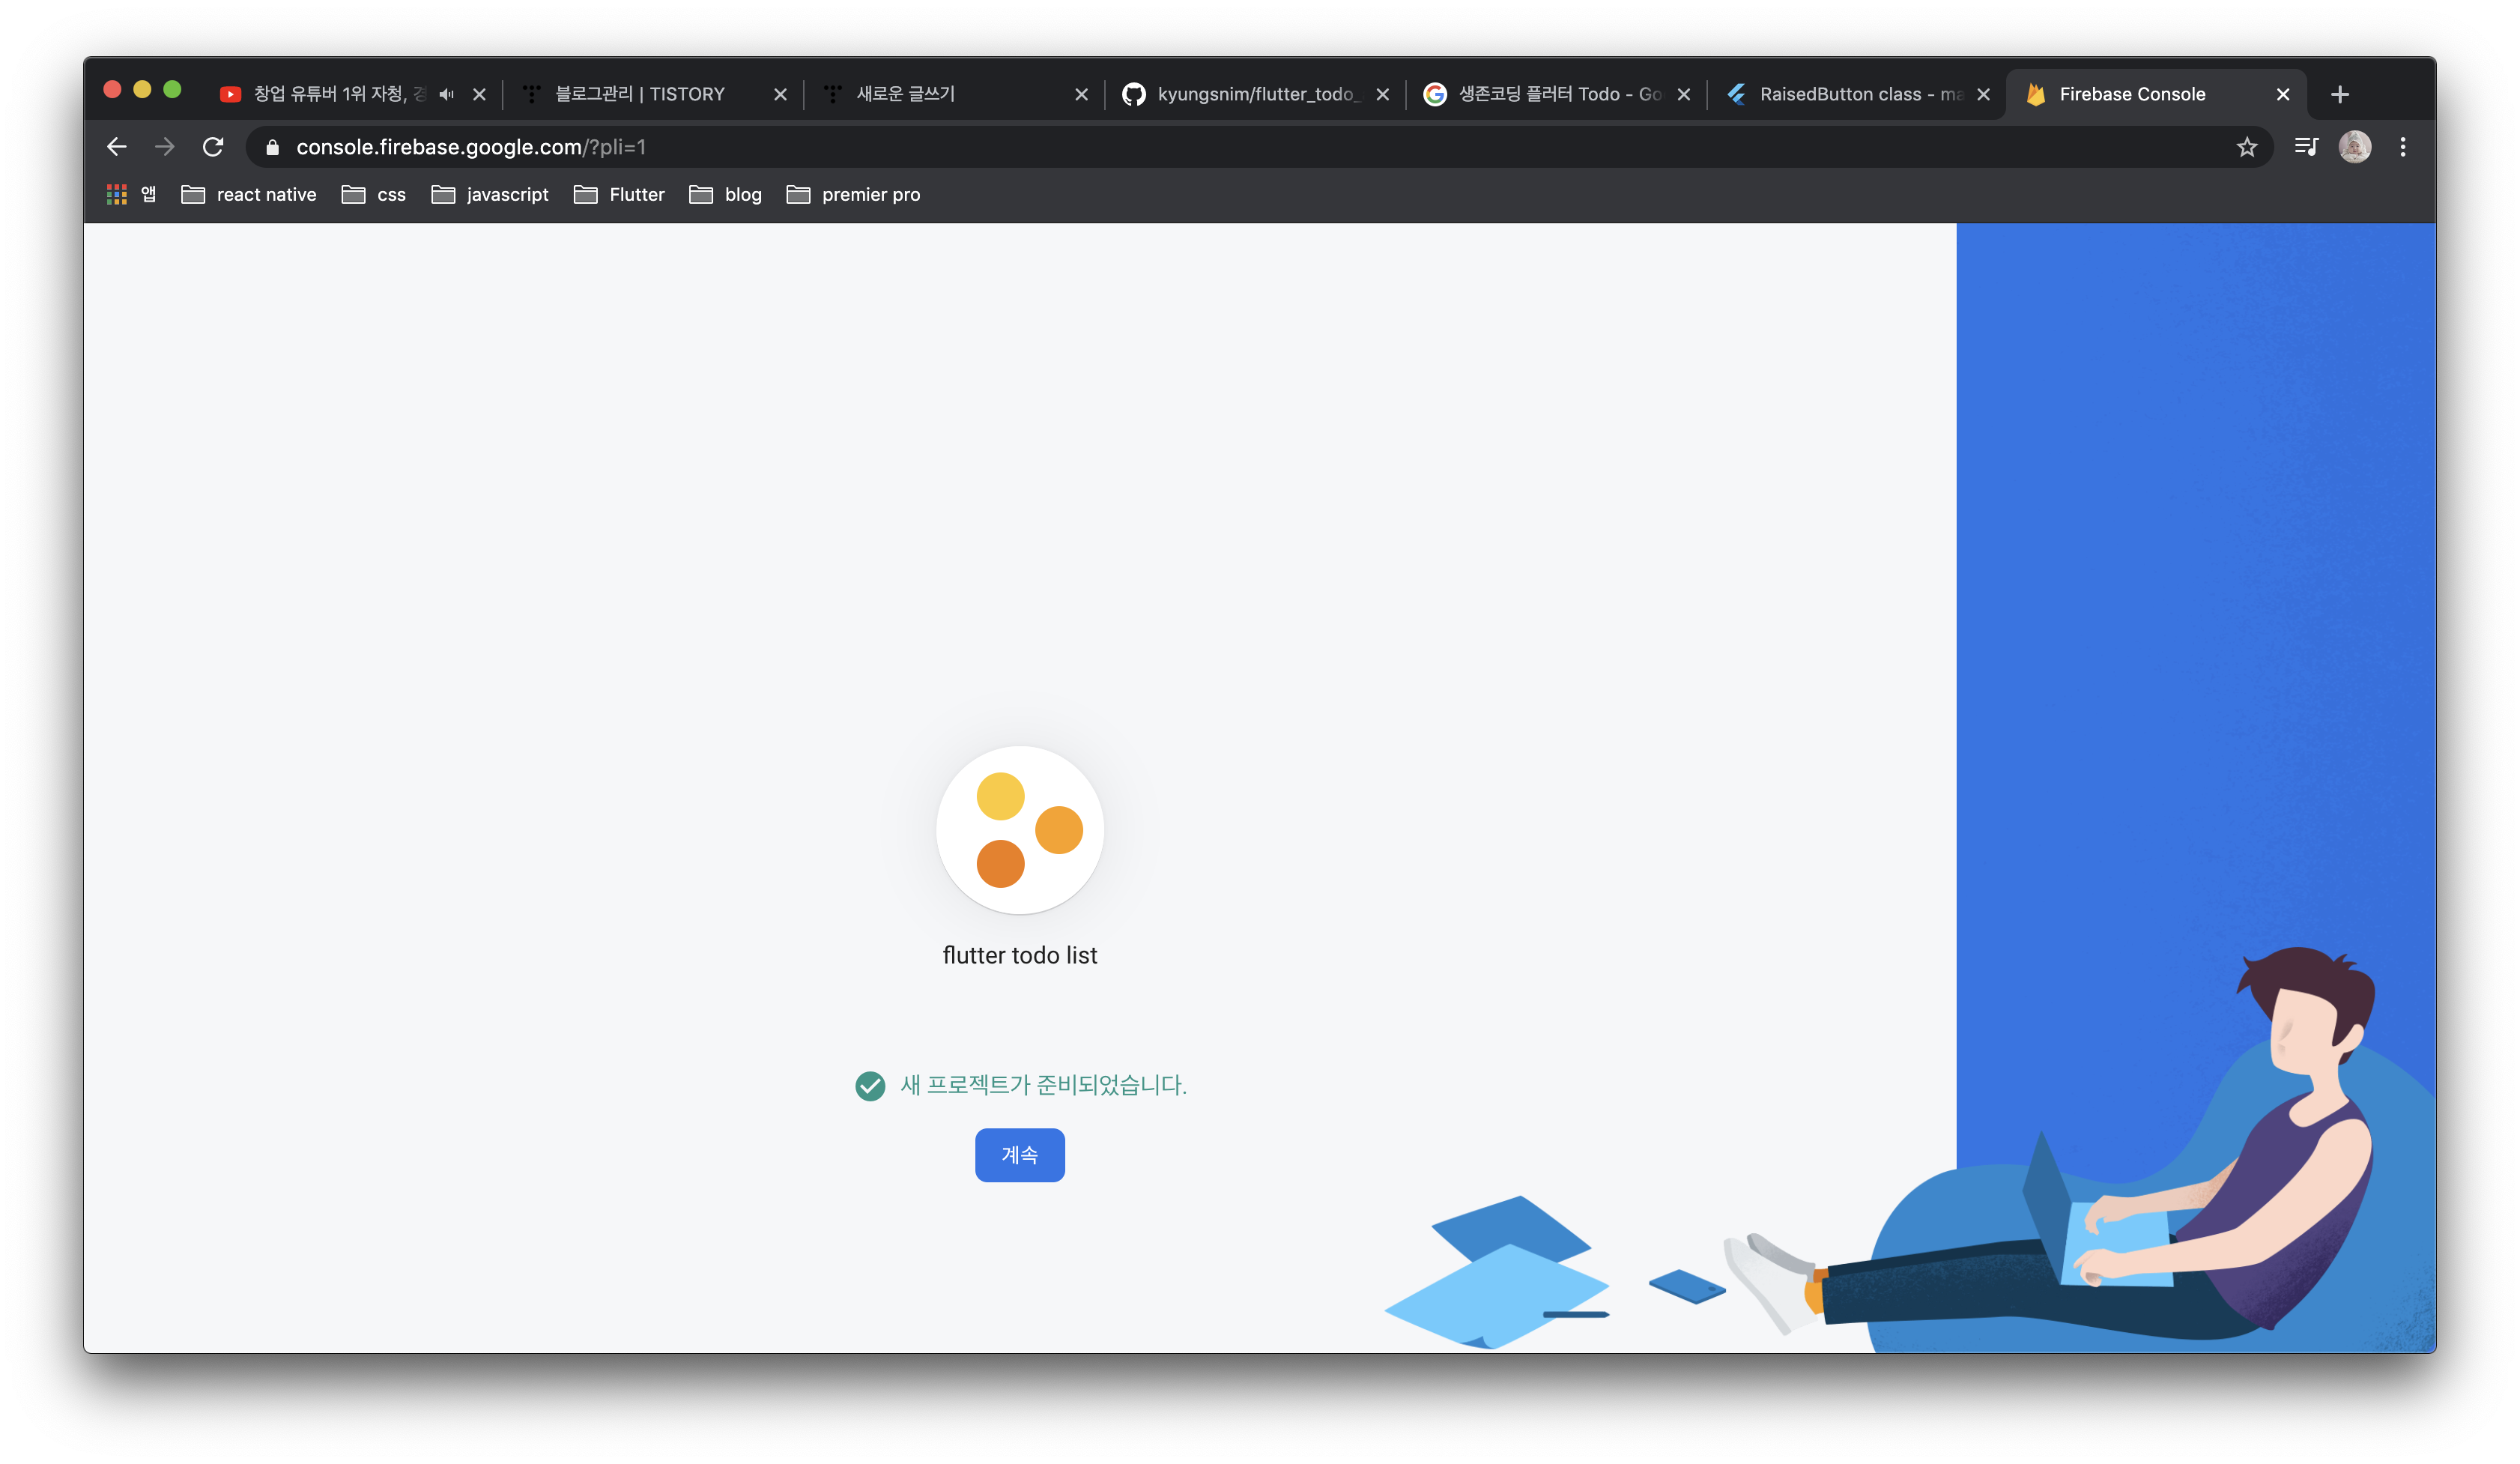Go back with the back arrow
This screenshot has height=1464, width=2520.
[x=117, y=147]
